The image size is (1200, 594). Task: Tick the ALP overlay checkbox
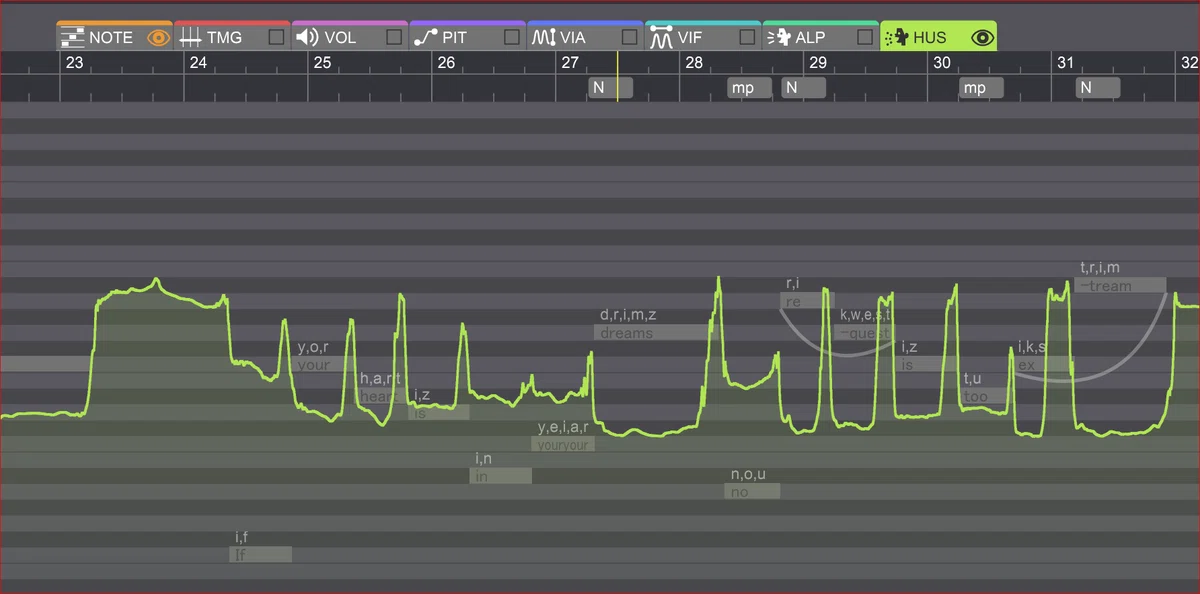[x=865, y=38]
